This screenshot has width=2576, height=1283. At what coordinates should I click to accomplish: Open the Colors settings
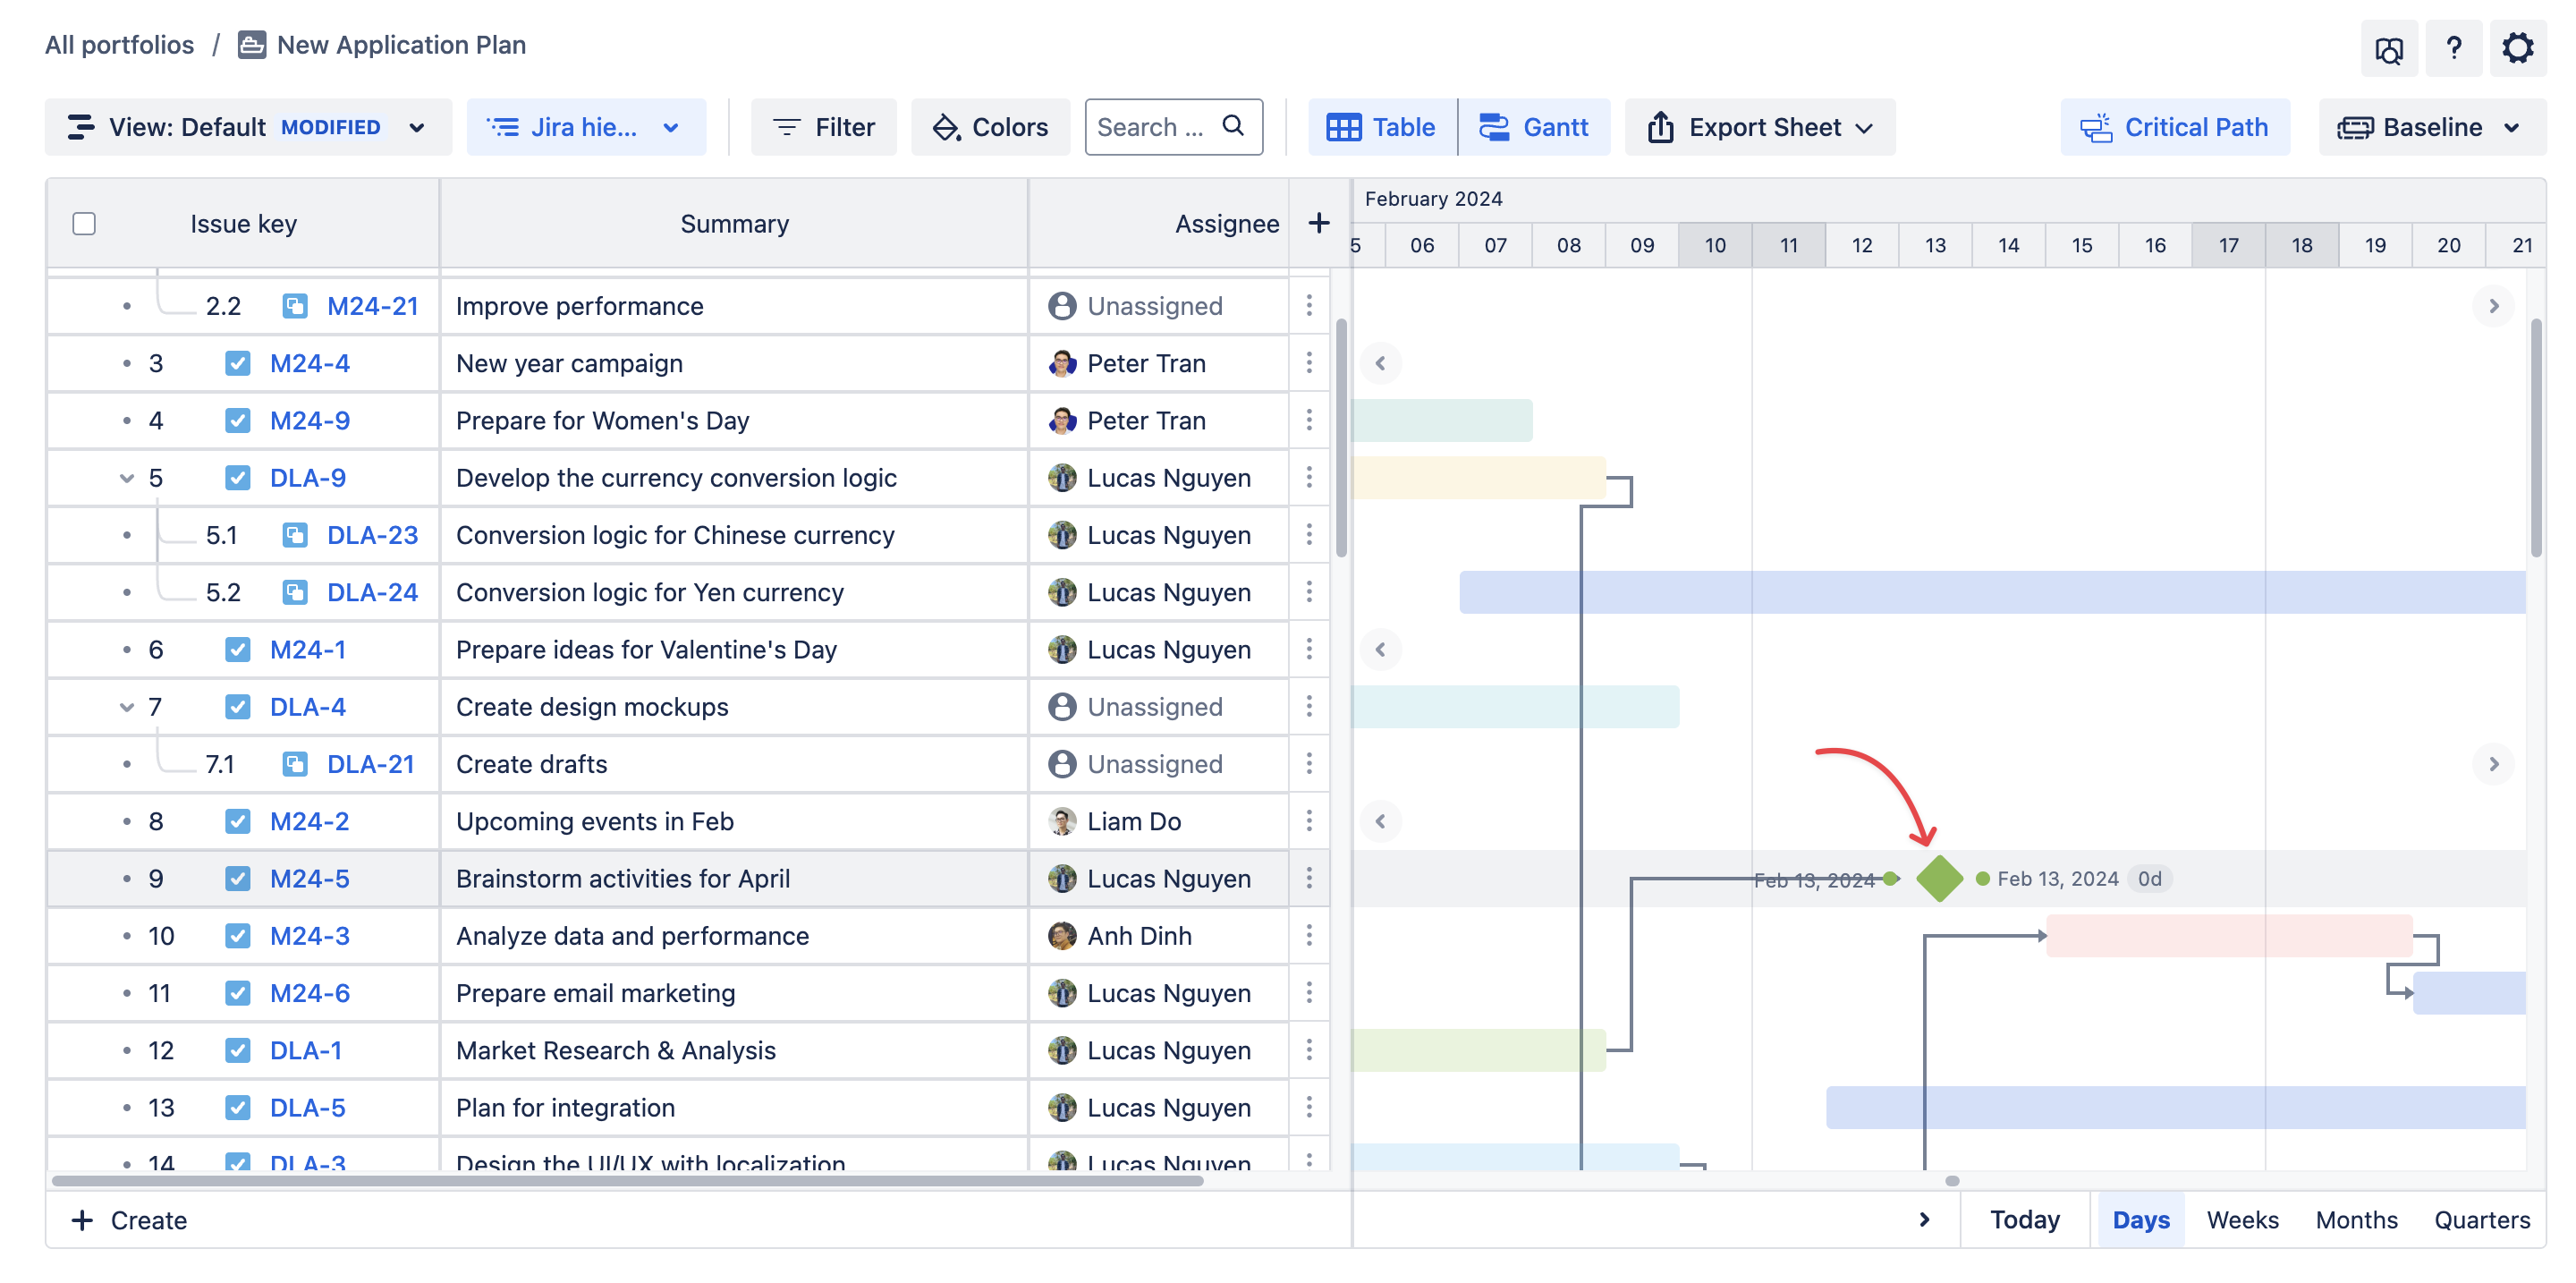coord(990,127)
